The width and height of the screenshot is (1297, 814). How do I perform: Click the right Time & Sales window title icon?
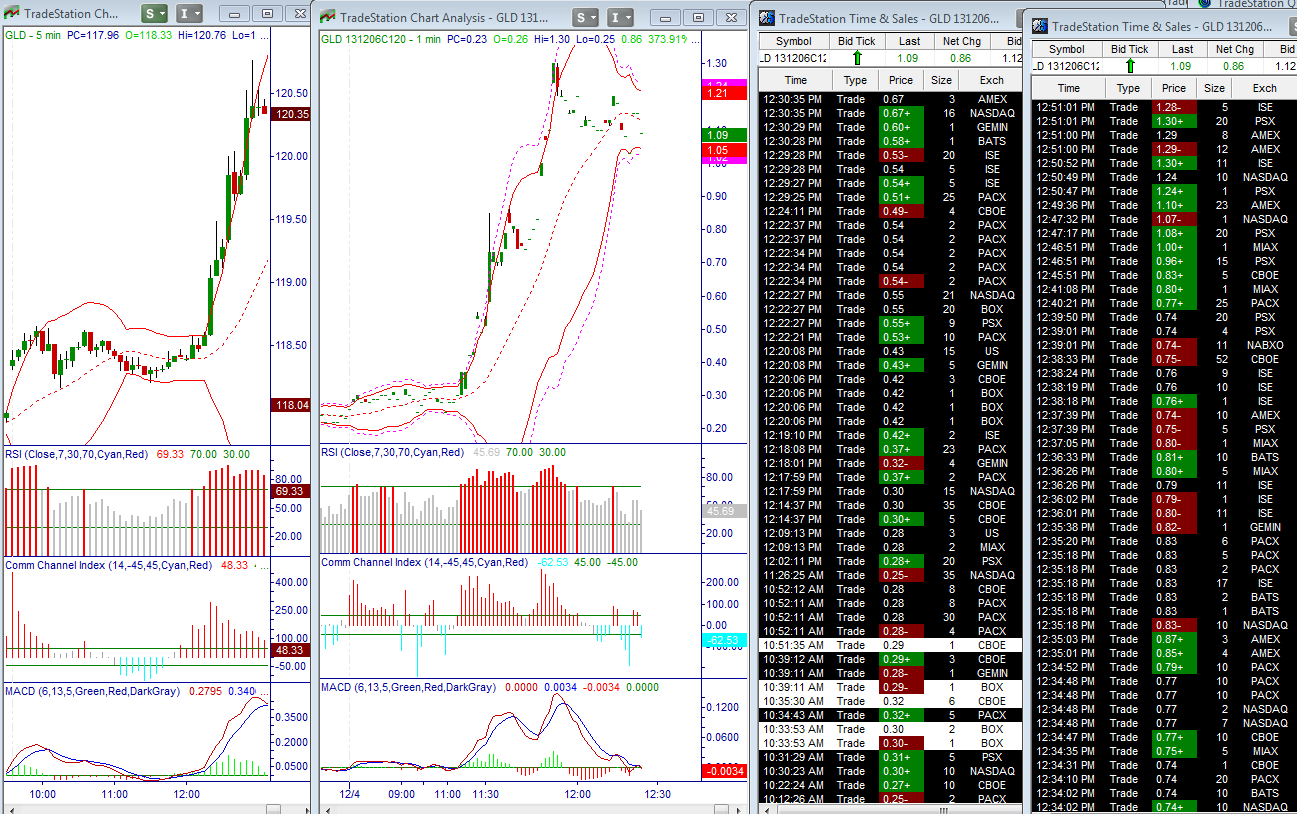tap(1040, 27)
